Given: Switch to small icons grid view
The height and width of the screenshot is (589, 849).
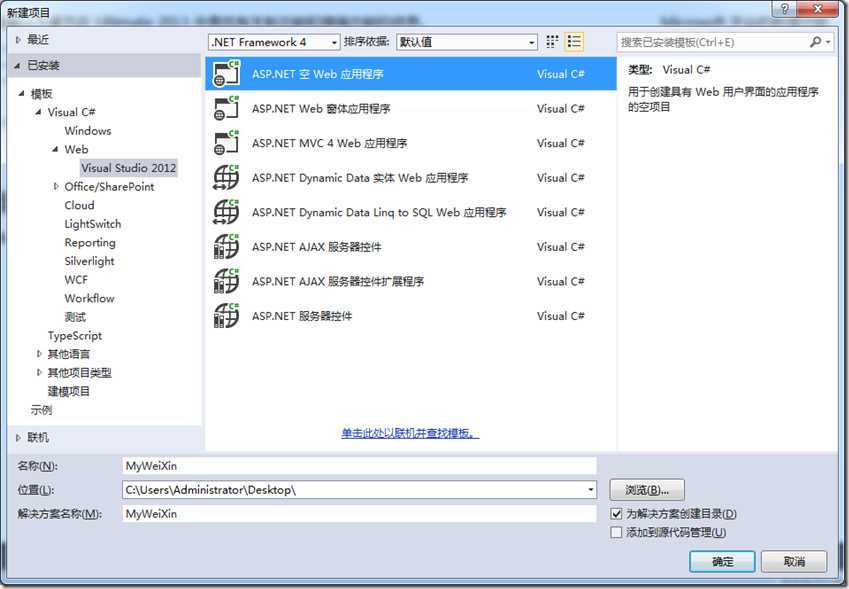Looking at the screenshot, I should coord(552,42).
